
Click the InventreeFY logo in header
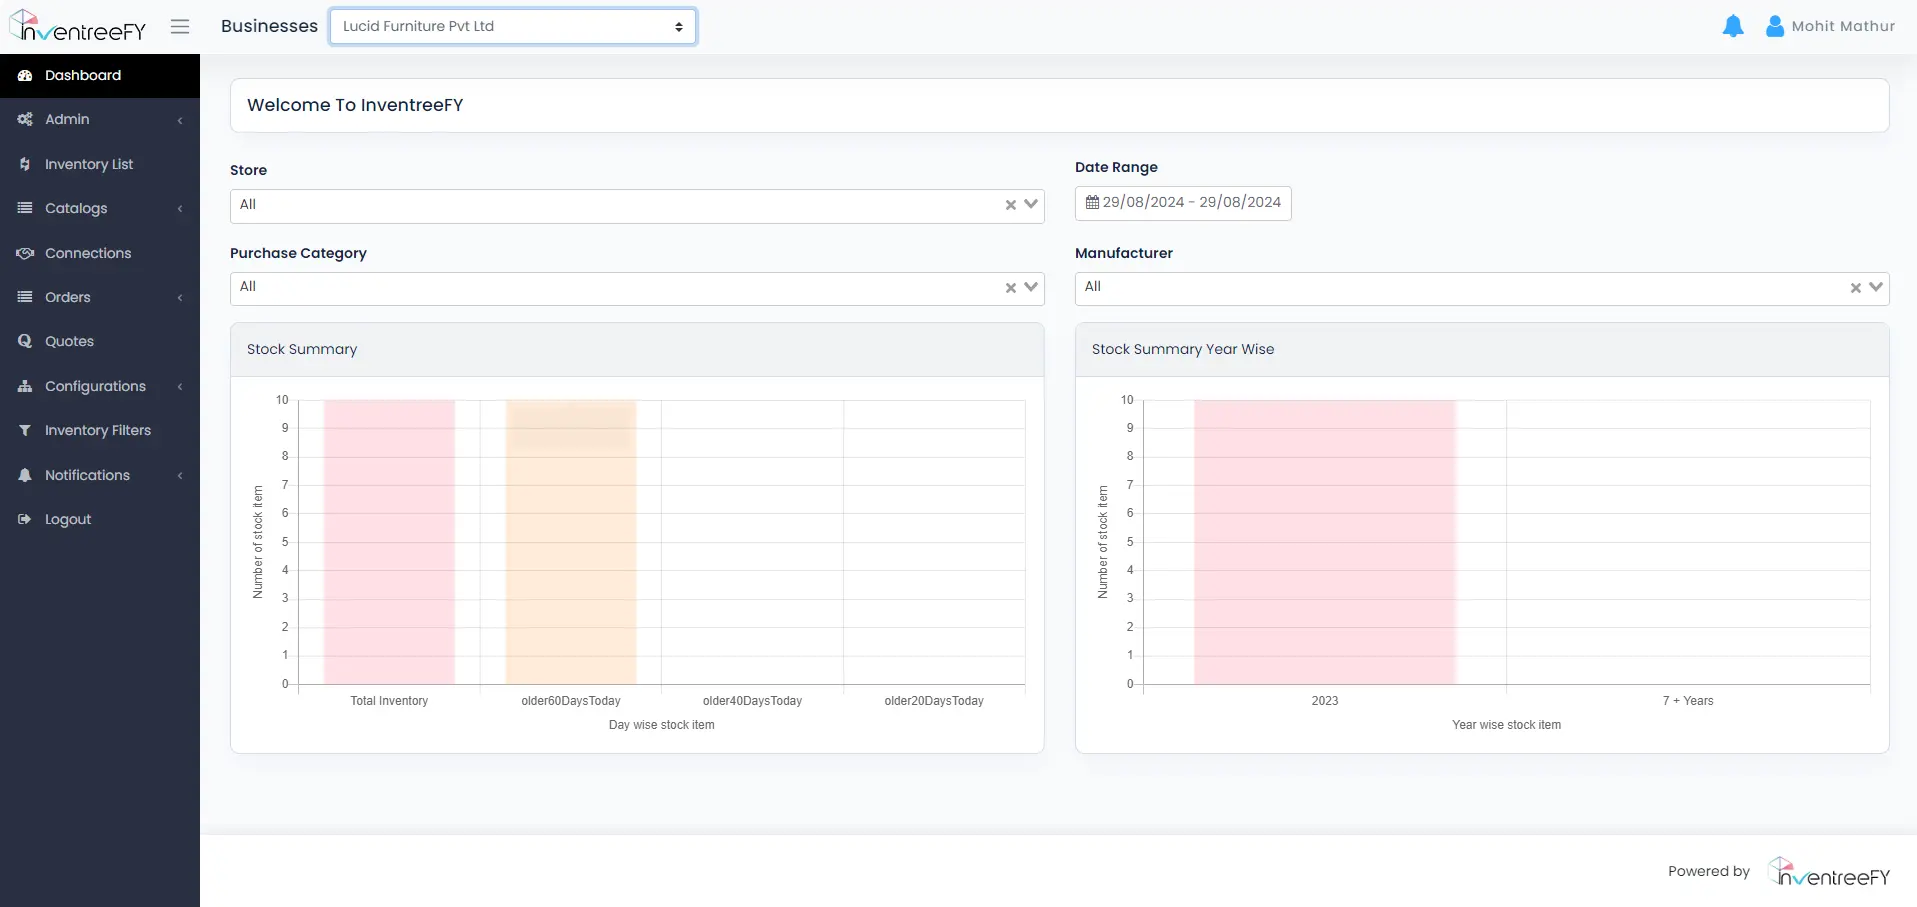pyautogui.click(x=78, y=27)
